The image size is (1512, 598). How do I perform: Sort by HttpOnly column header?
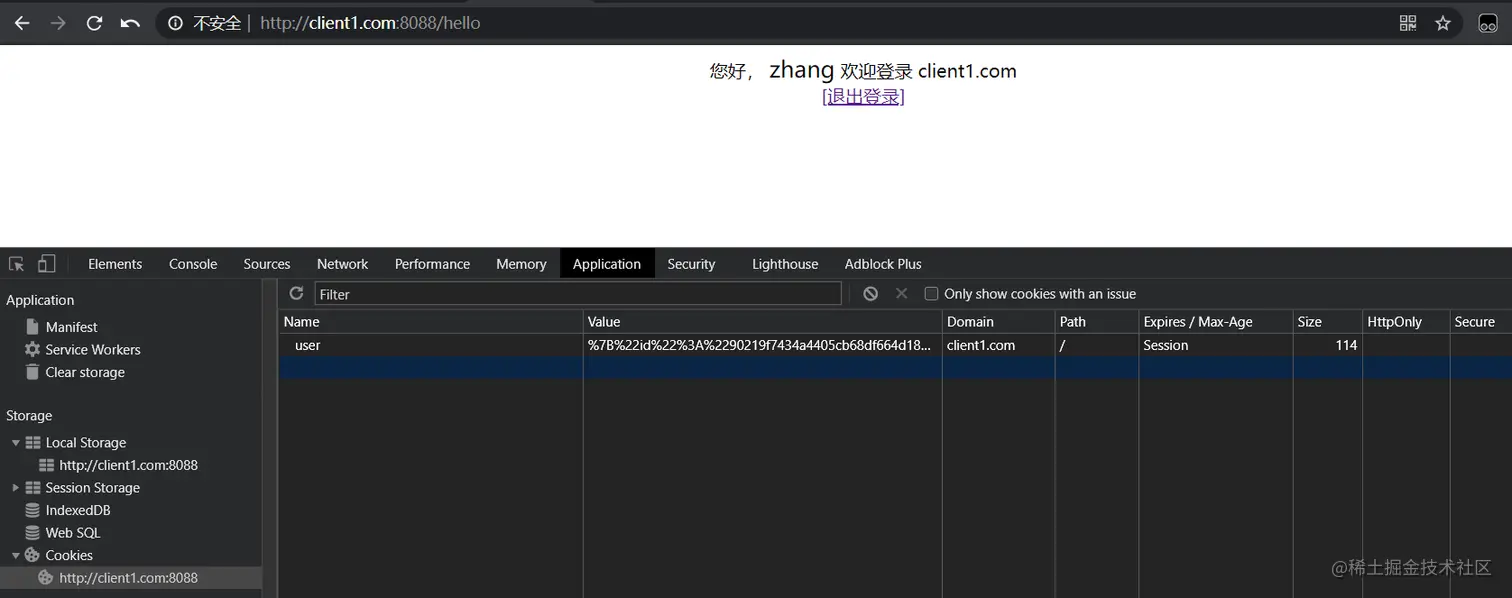1405,322
